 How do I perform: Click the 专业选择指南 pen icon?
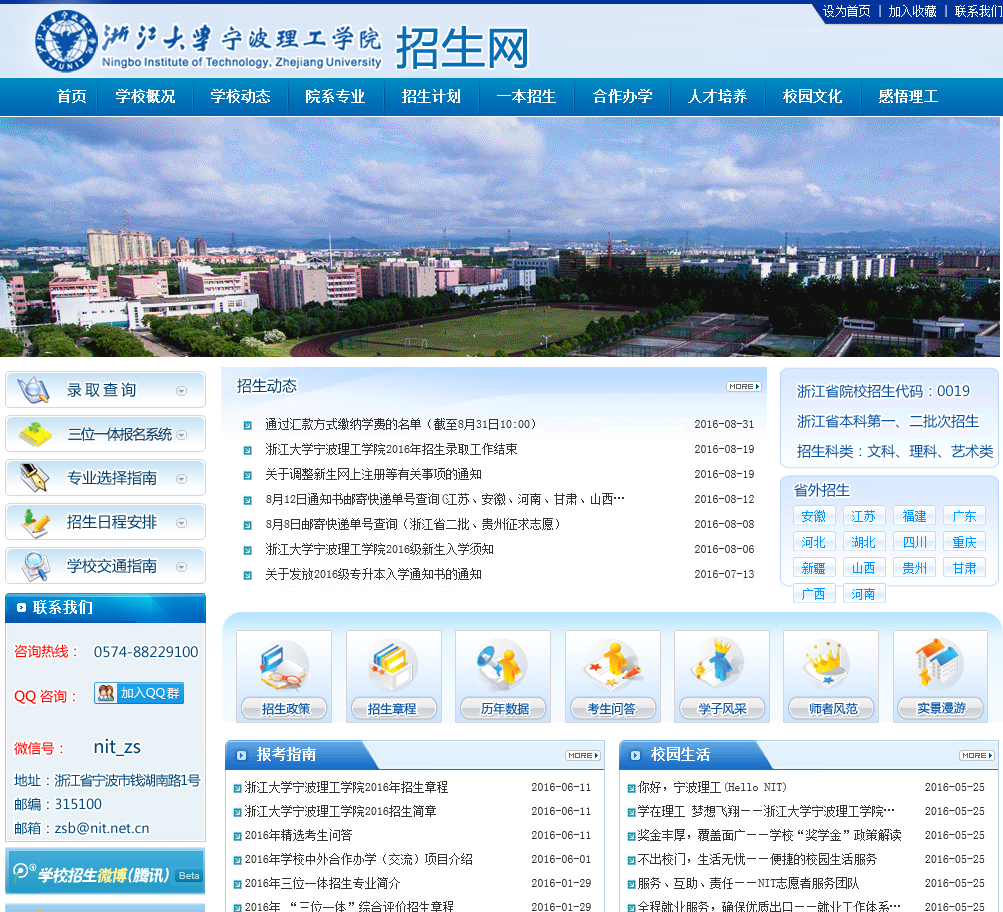click(x=35, y=478)
